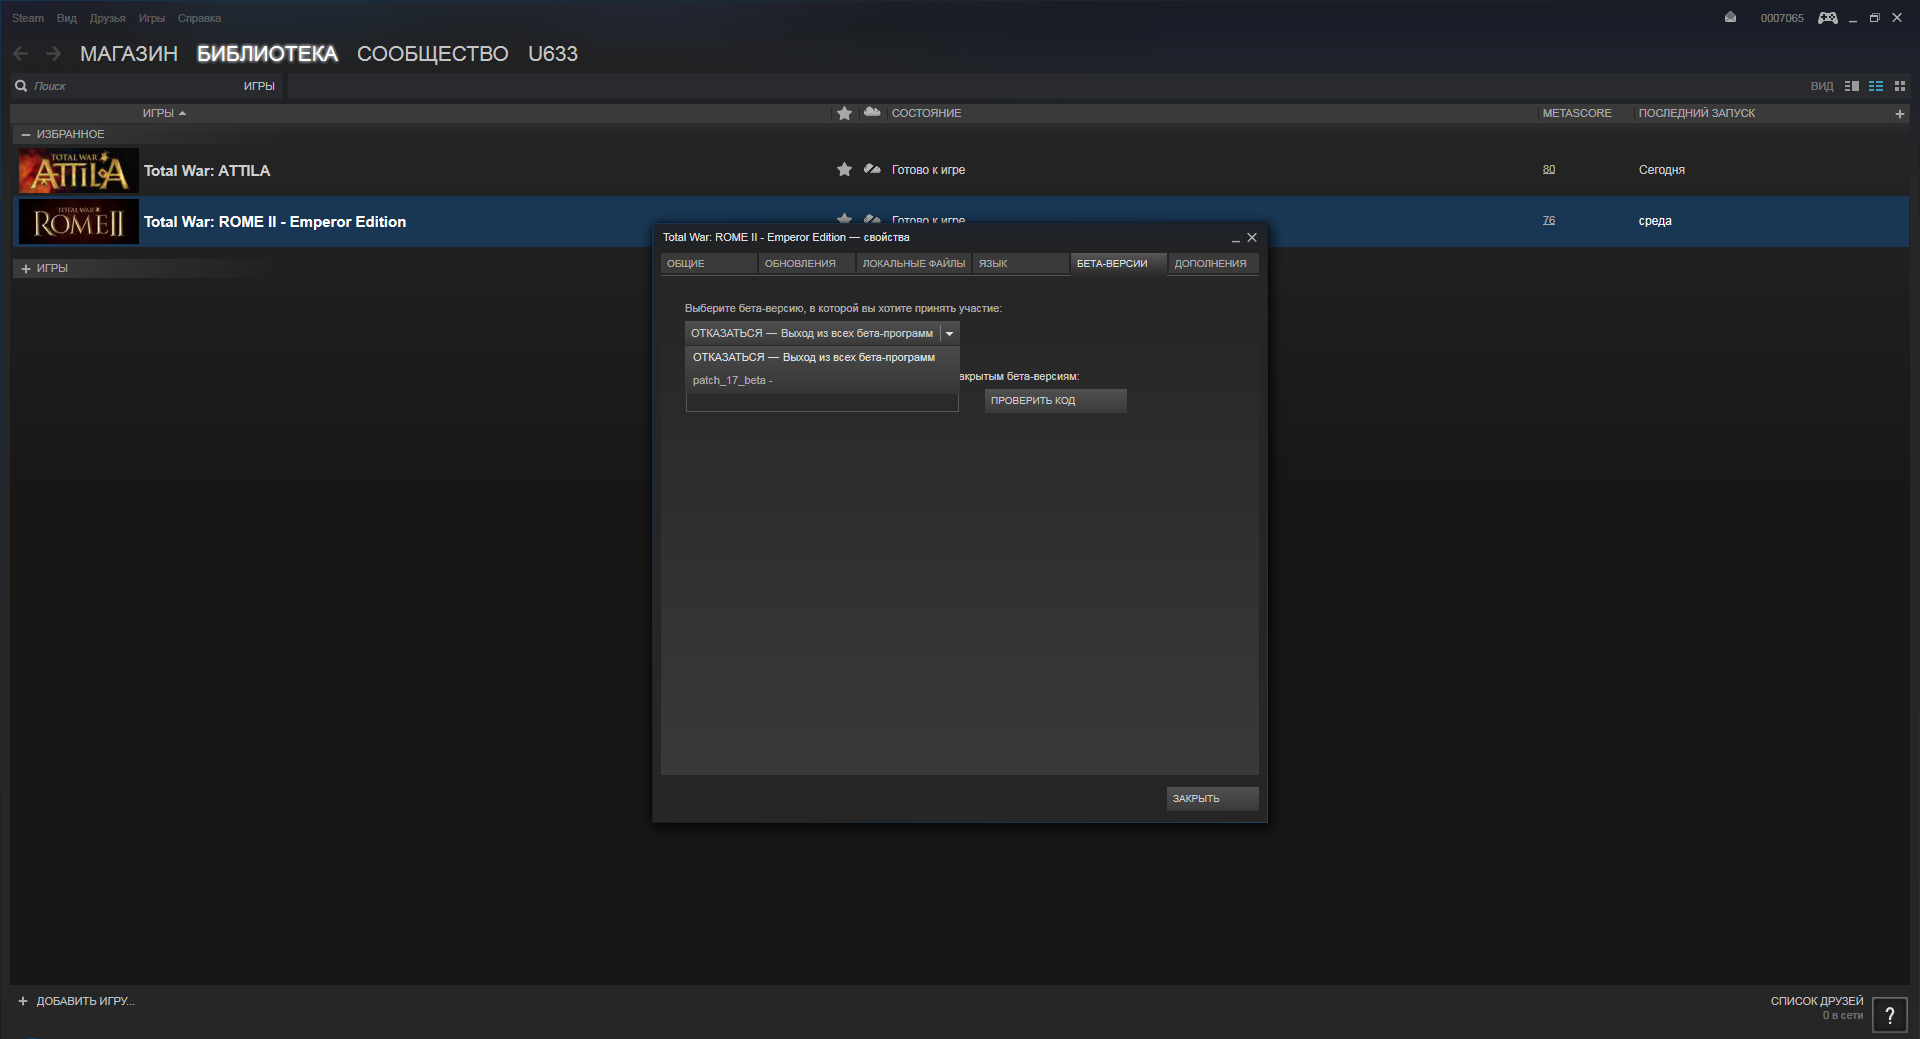Open U633 profile section
This screenshot has width=1920, height=1039.
(x=553, y=54)
